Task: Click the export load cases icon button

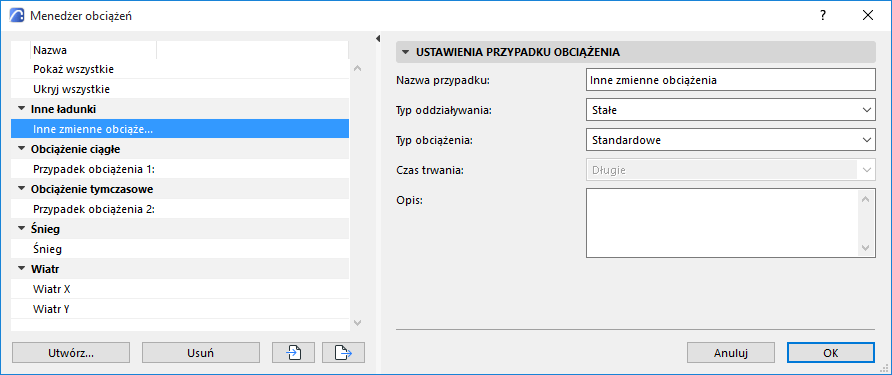Action: (x=343, y=353)
